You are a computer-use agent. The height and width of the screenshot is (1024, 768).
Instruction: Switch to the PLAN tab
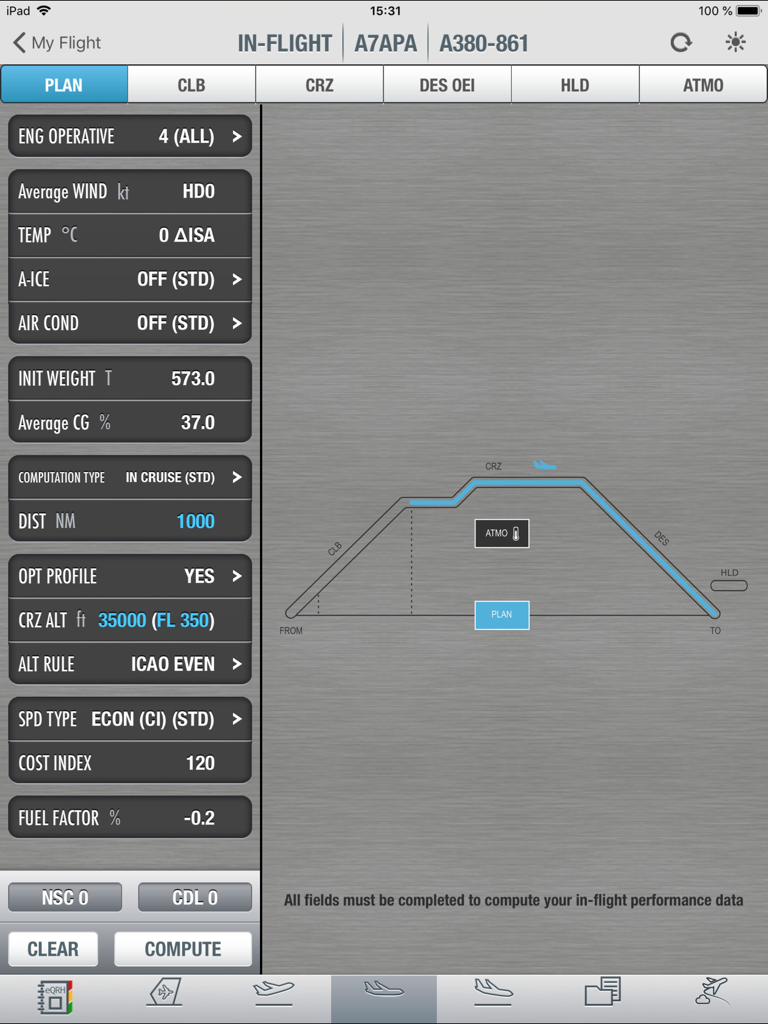click(x=64, y=85)
